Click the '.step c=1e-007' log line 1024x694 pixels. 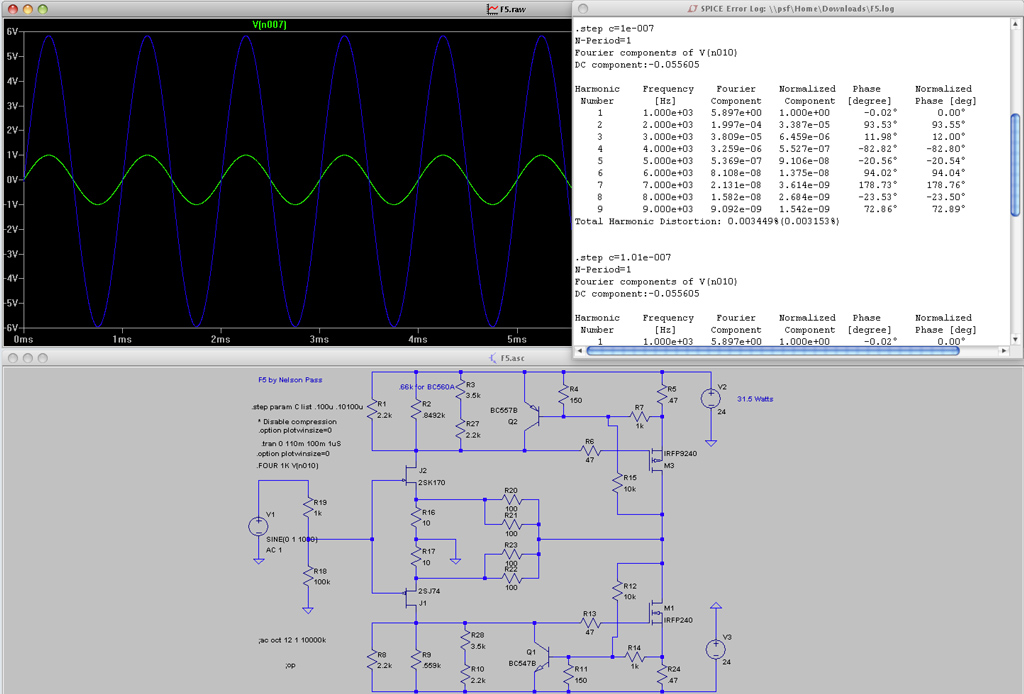614,29
